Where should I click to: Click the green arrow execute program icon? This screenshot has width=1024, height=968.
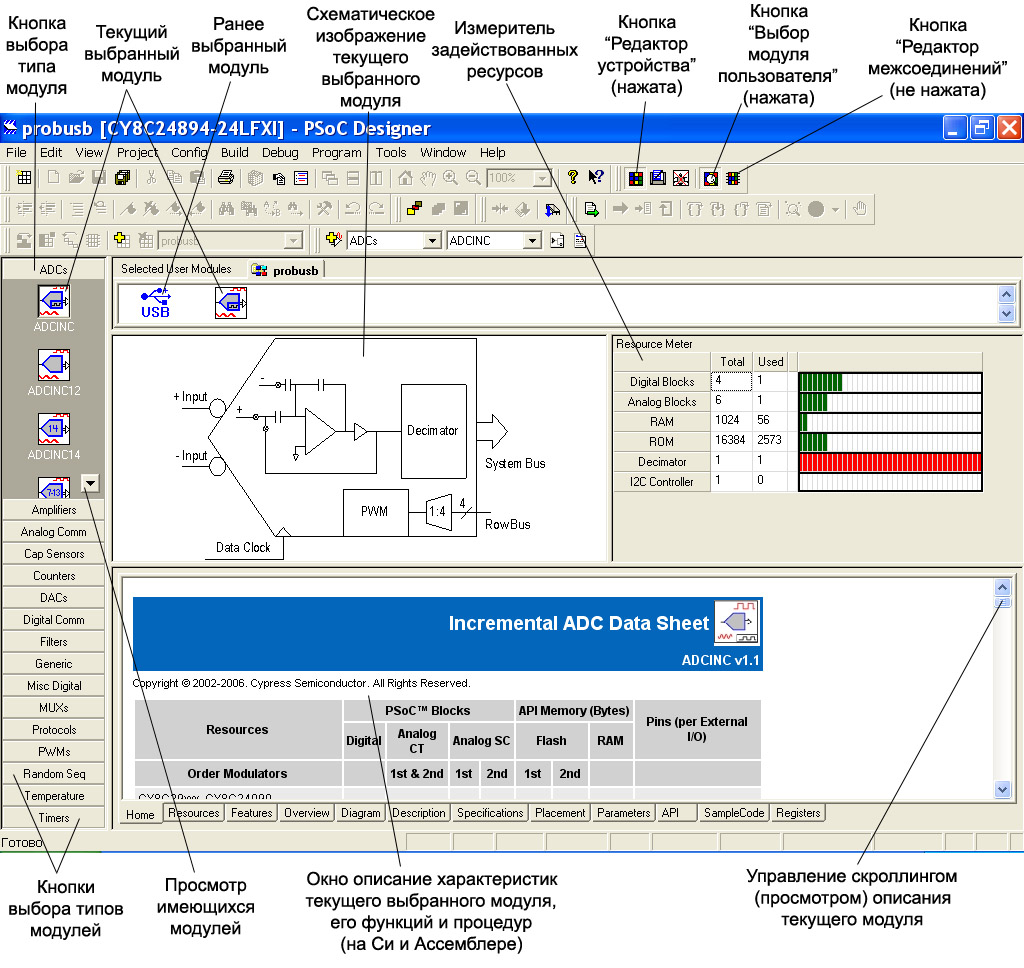pos(591,209)
